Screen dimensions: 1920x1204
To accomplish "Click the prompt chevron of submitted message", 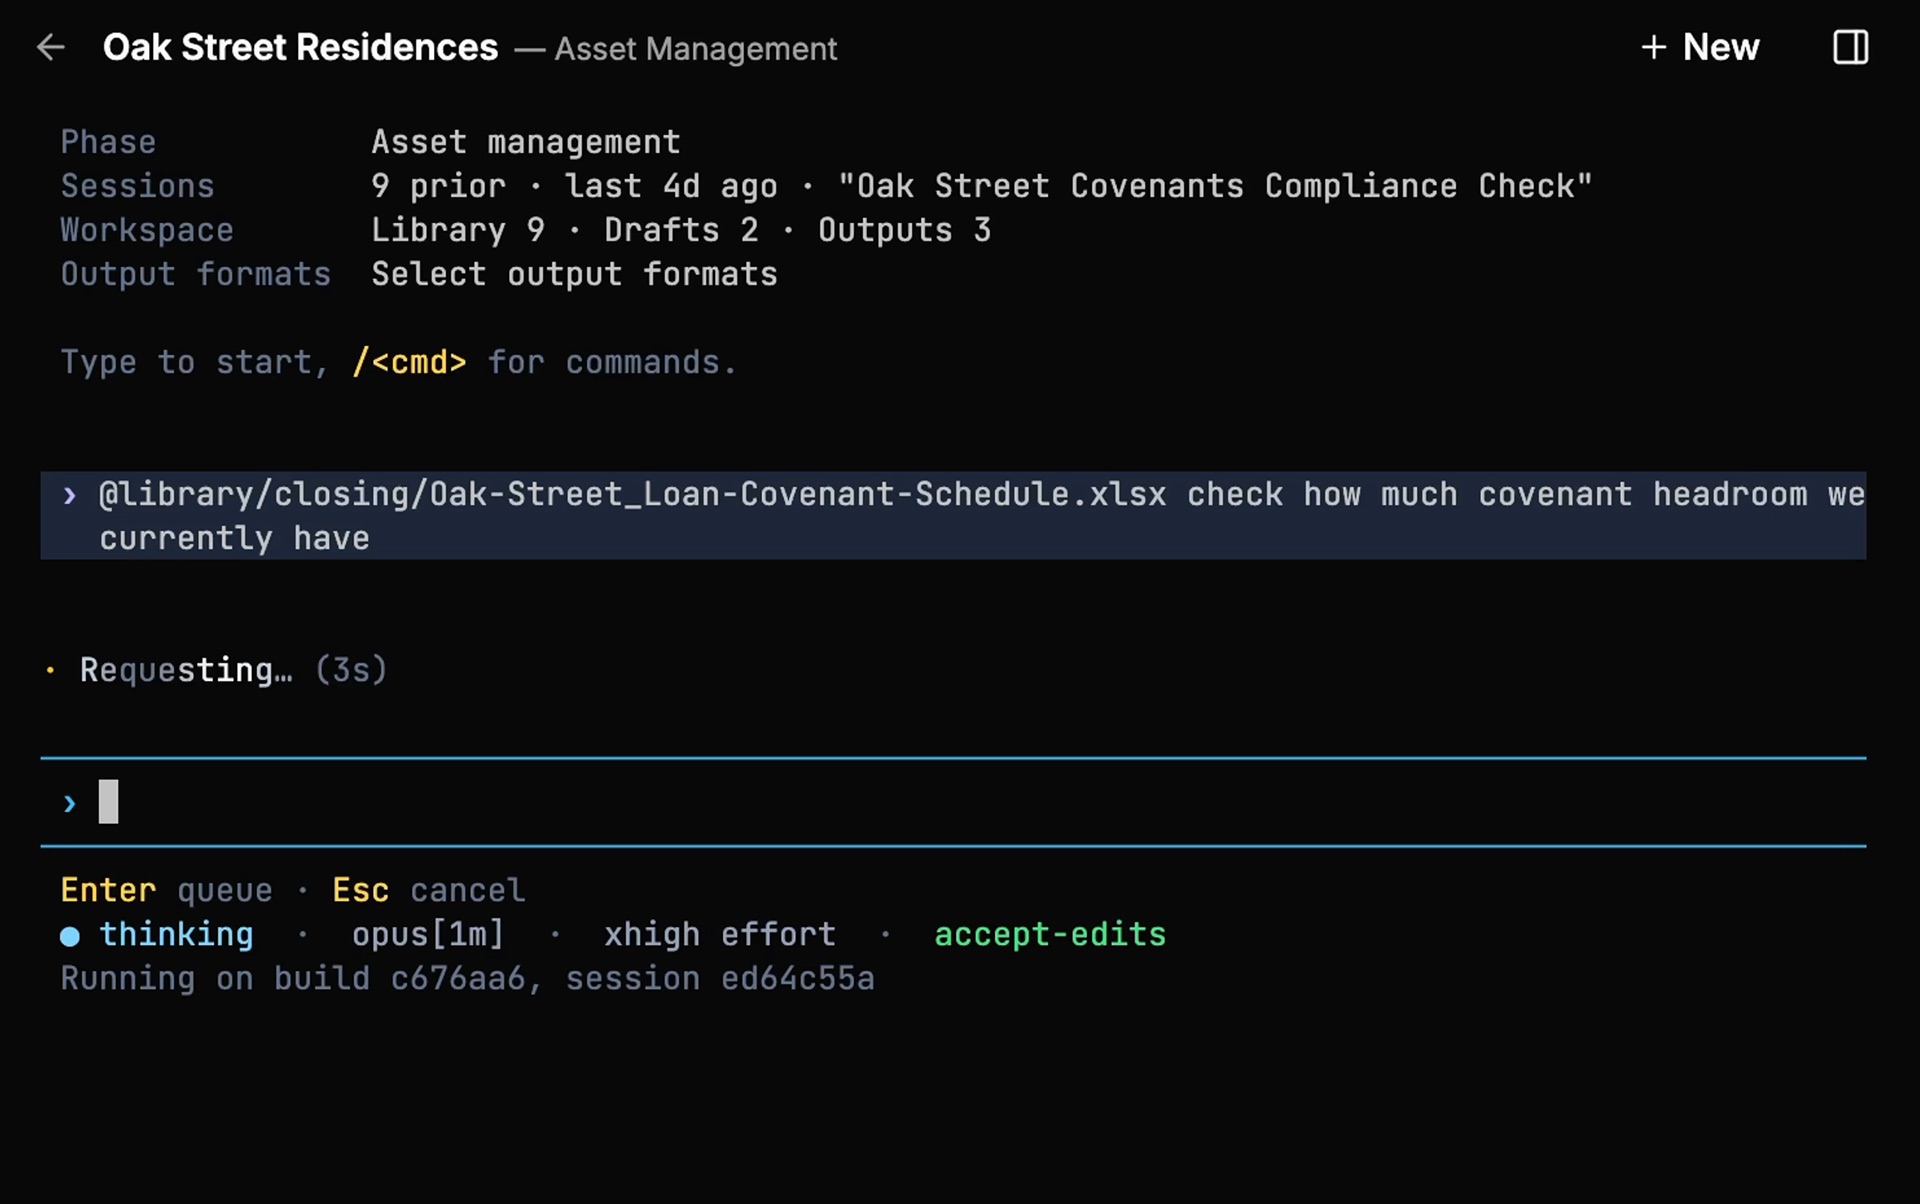I will [x=69, y=494].
